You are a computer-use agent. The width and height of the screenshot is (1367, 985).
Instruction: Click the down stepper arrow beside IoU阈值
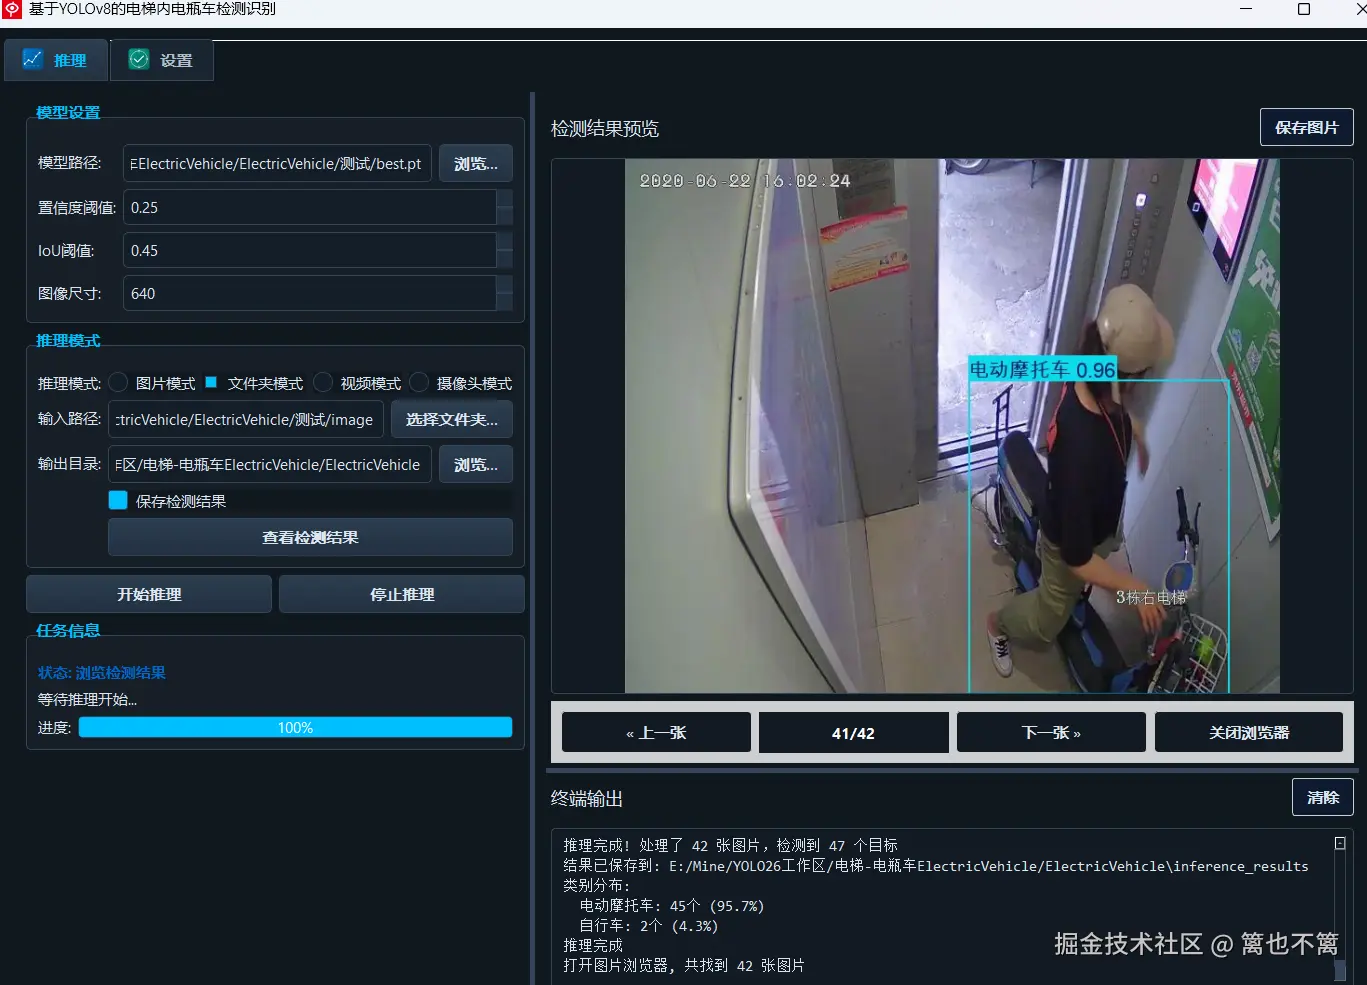pyautogui.click(x=504, y=257)
